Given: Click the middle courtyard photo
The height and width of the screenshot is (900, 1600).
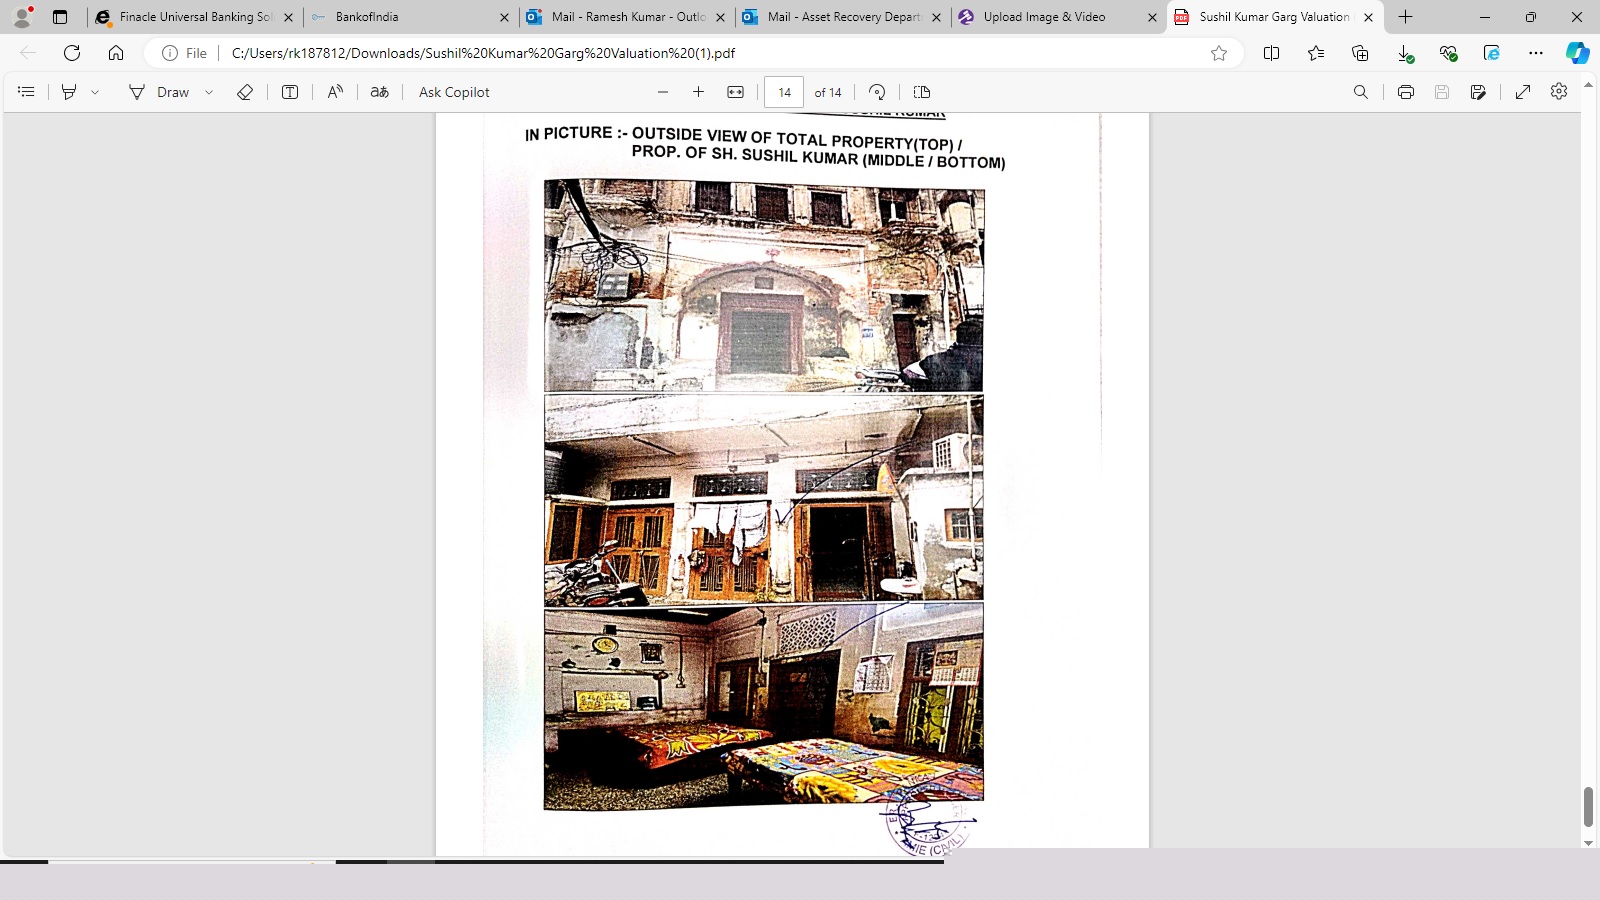Looking at the screenshot, I should [x=764, y=499].
